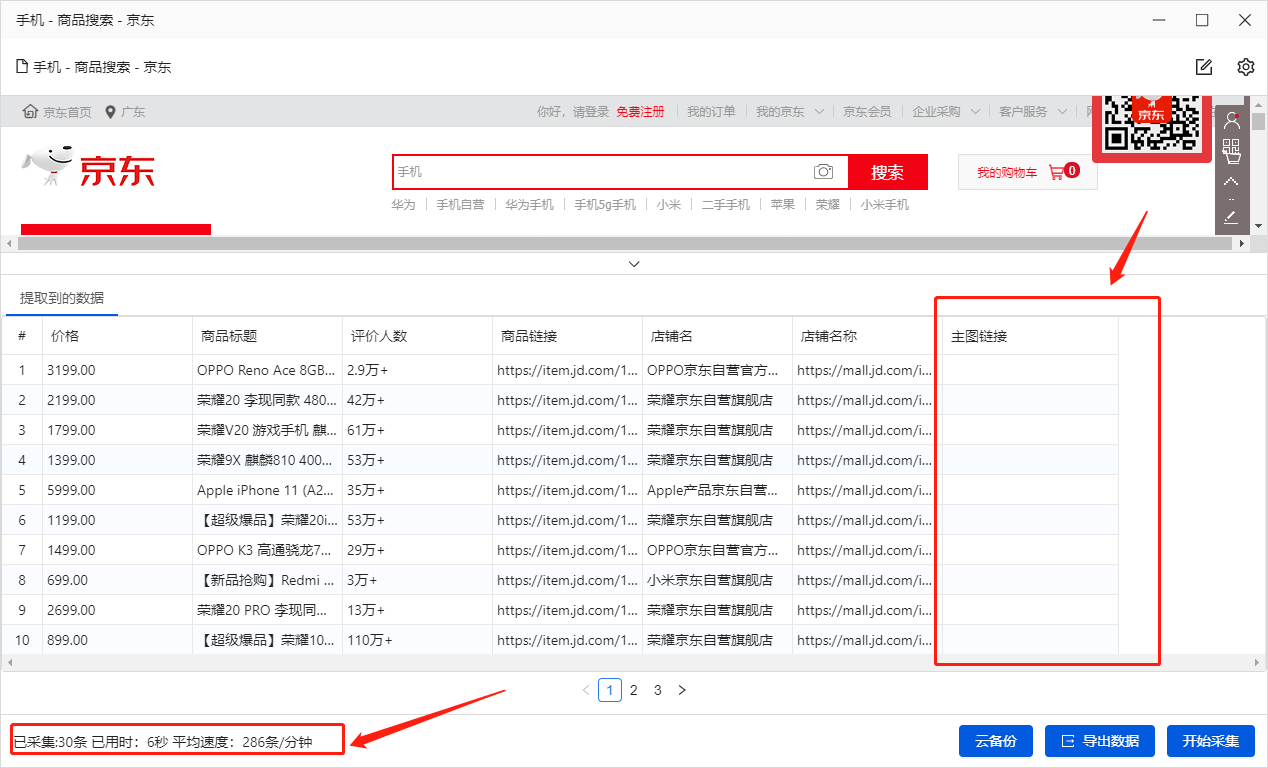Image resolution: width=1268 pixels, height=768 pixels.
Task: Click the 小米手机 hot search link
Action: tap(885, 205)
